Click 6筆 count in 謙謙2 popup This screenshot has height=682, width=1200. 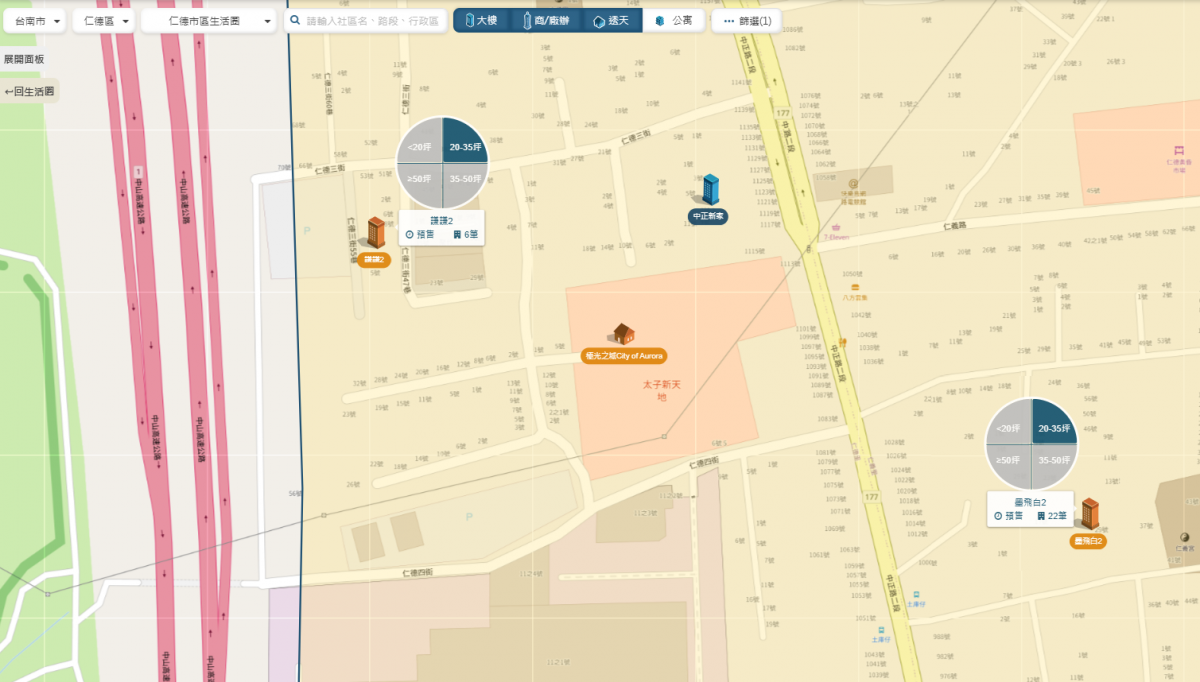click(x=466, y=235)
